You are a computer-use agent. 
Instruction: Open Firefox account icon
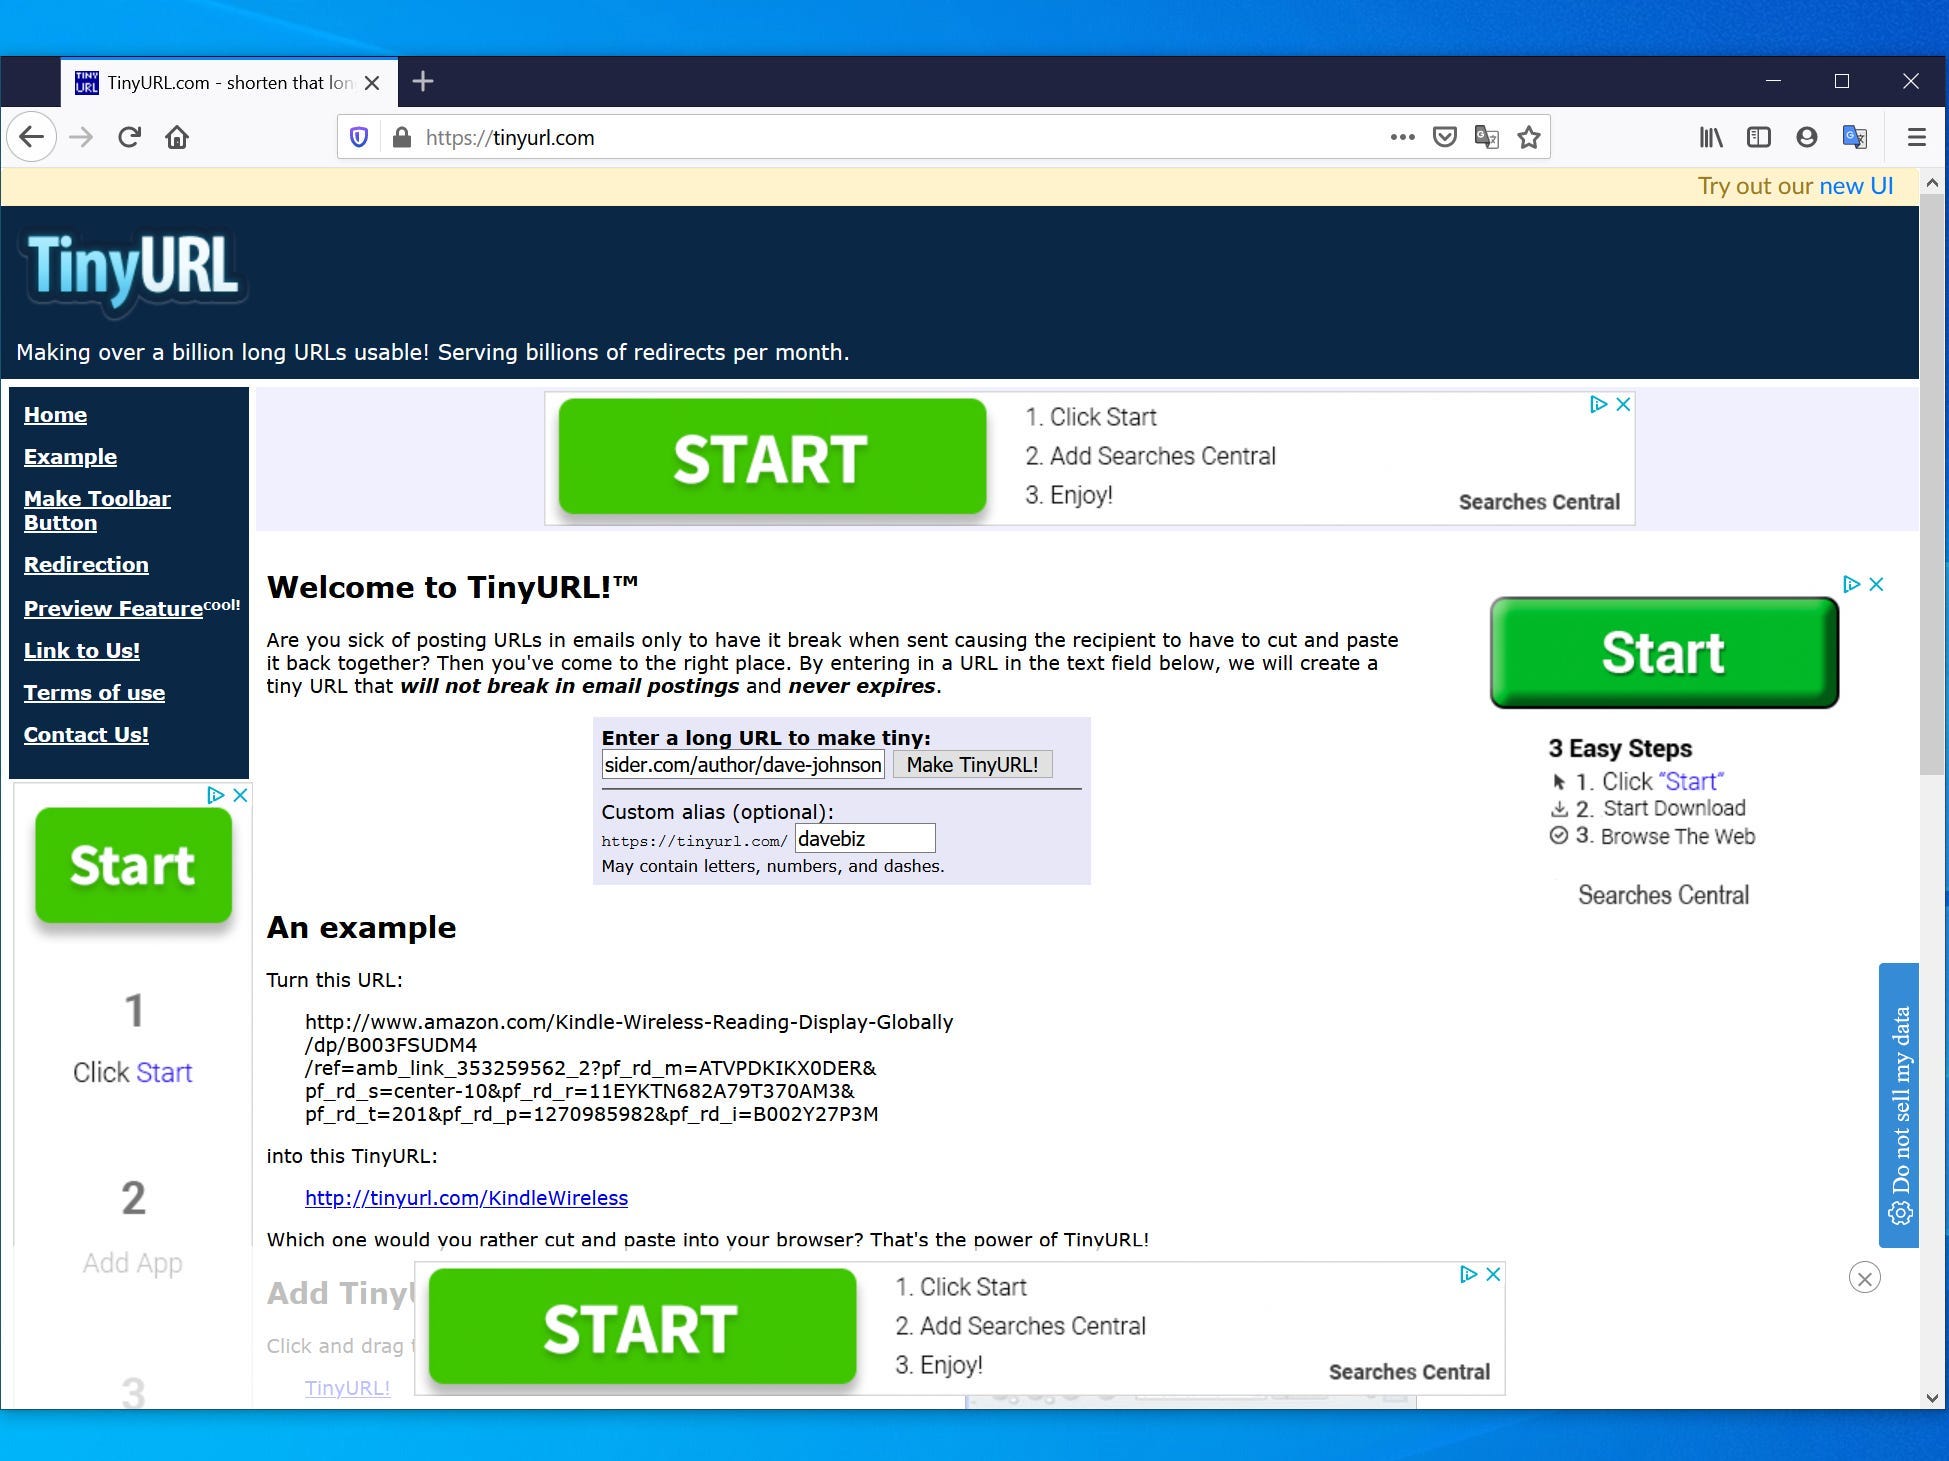pyautogui.click(x=1806, y=137)
